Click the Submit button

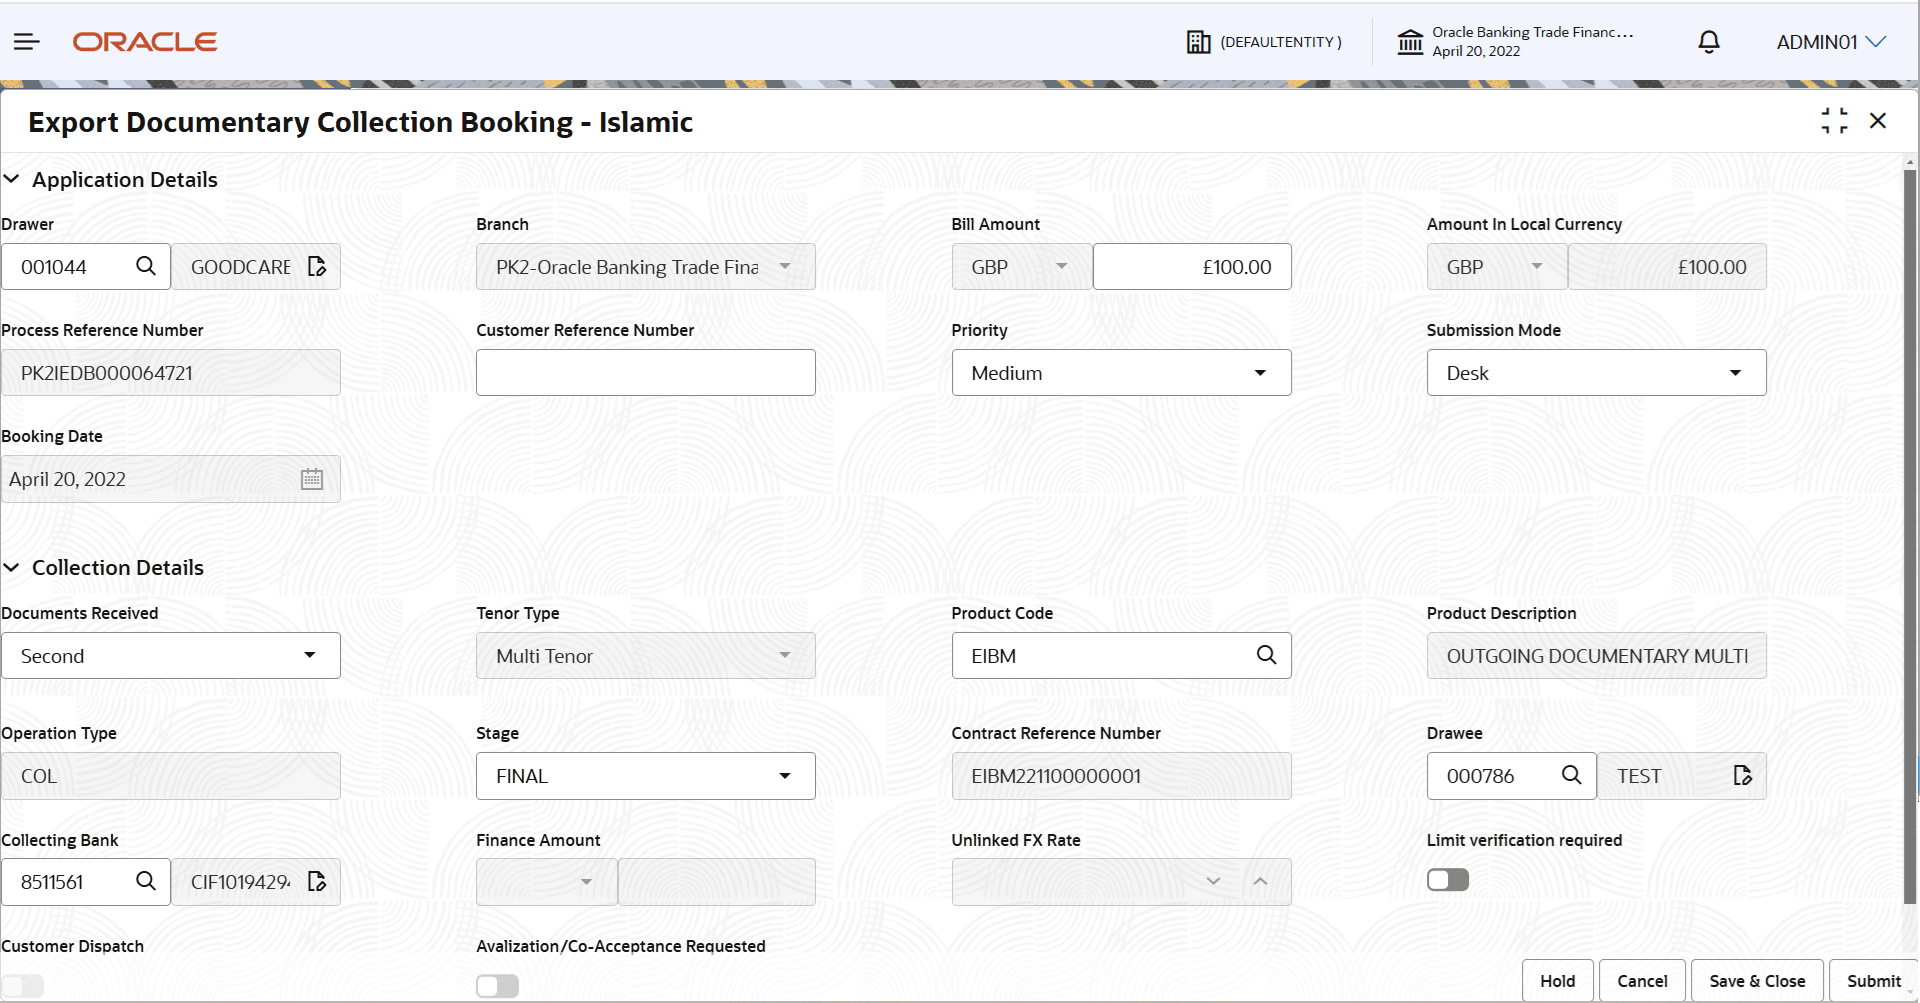[x=1873, y=981]
